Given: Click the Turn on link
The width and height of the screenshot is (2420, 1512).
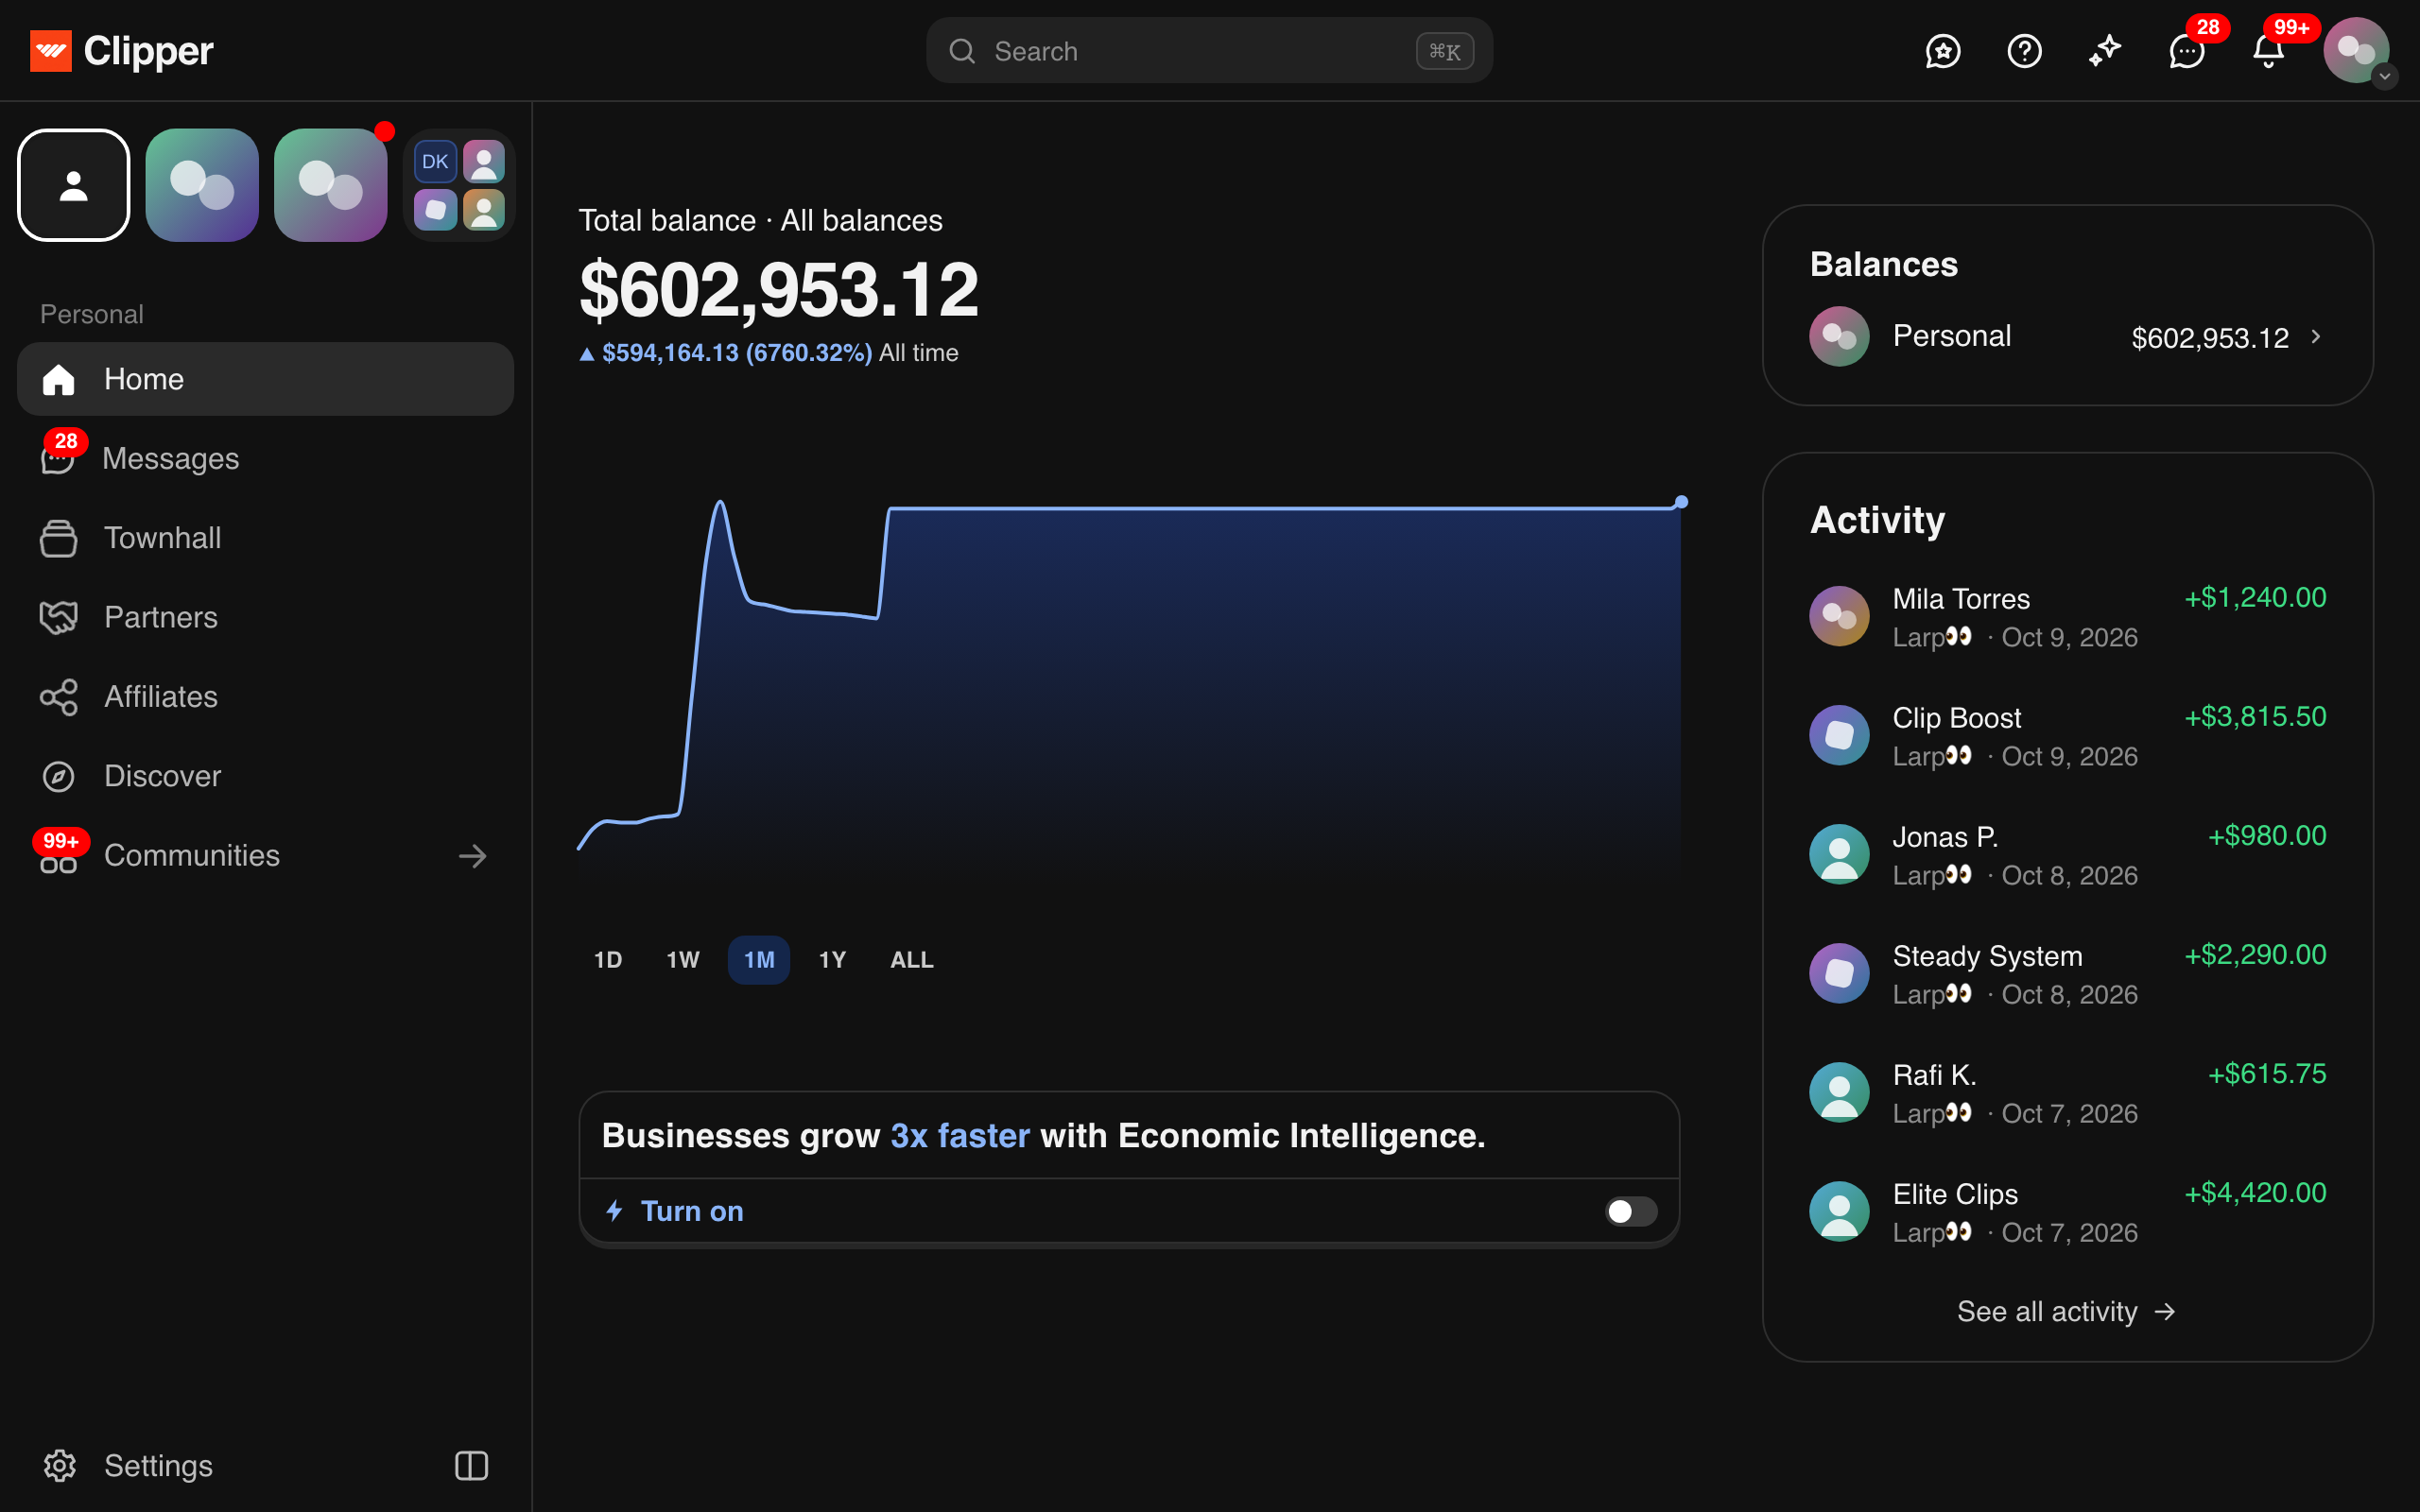Looking at the screenshot, I should tap(692, 1211).
